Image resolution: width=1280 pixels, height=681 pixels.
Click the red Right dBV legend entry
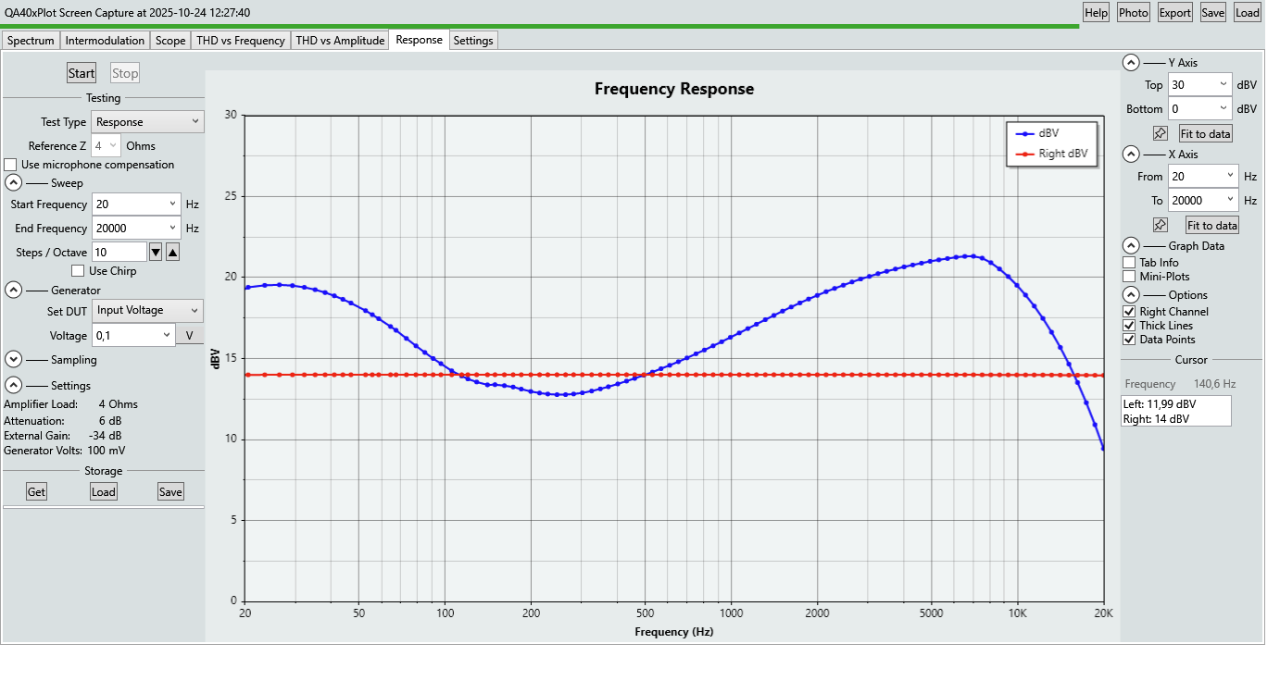pos(1051,154)
